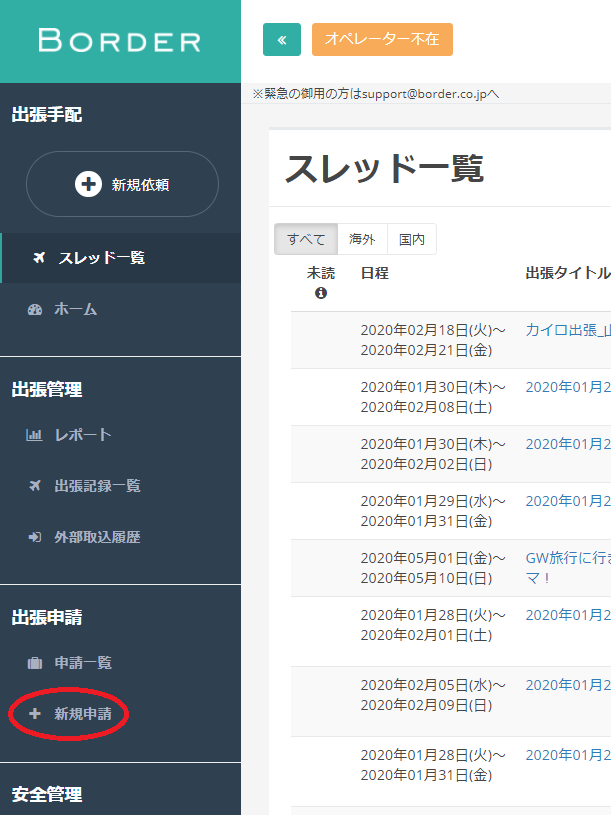Viewport: 611px width, 815px height.
Task: Click the dashboard icon beside ホーム
Action: pyautogui.click(x=35, y=310)
